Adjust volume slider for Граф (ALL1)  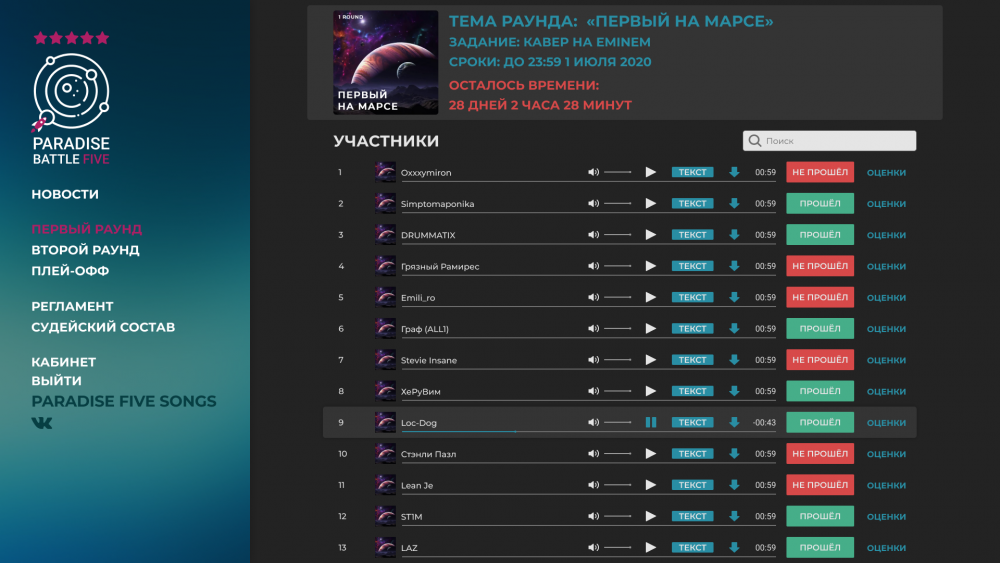[x=617, y=328]
